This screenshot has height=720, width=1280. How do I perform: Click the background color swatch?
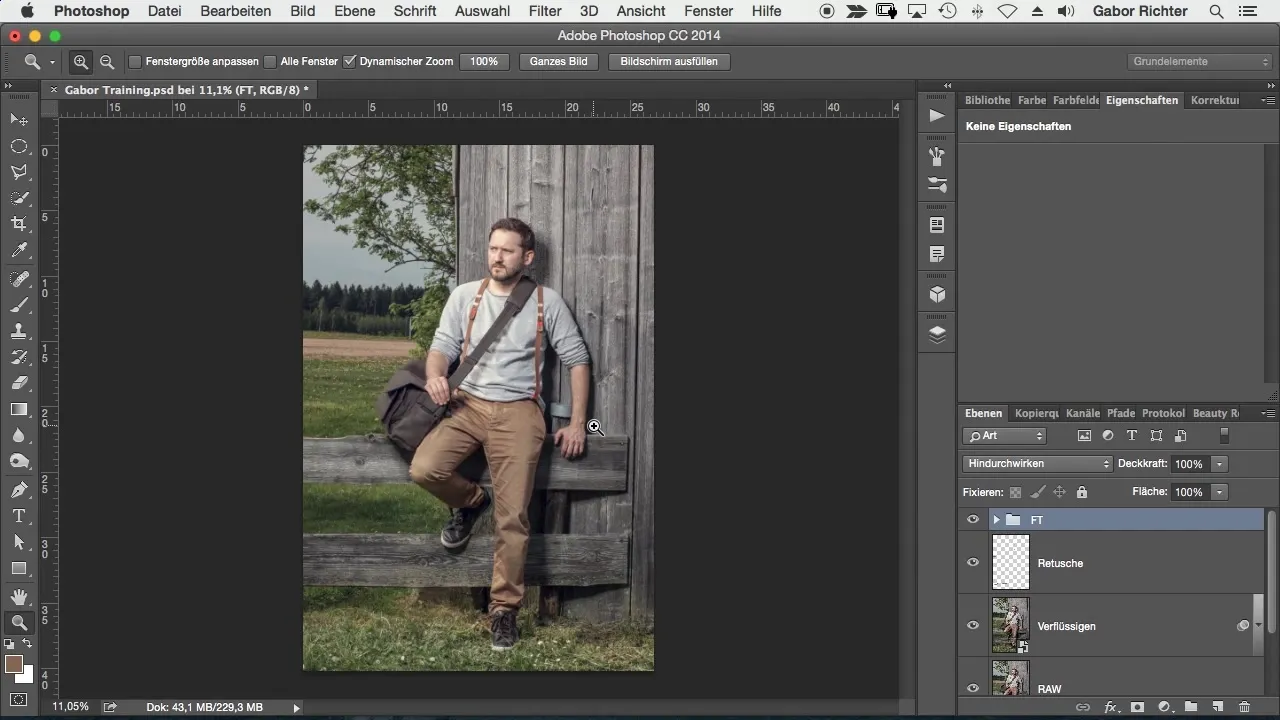[x=26, y=675]
